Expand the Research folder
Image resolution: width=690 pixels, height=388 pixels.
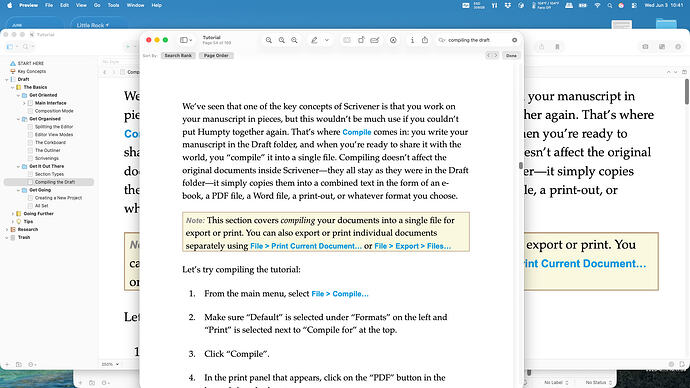7,230
